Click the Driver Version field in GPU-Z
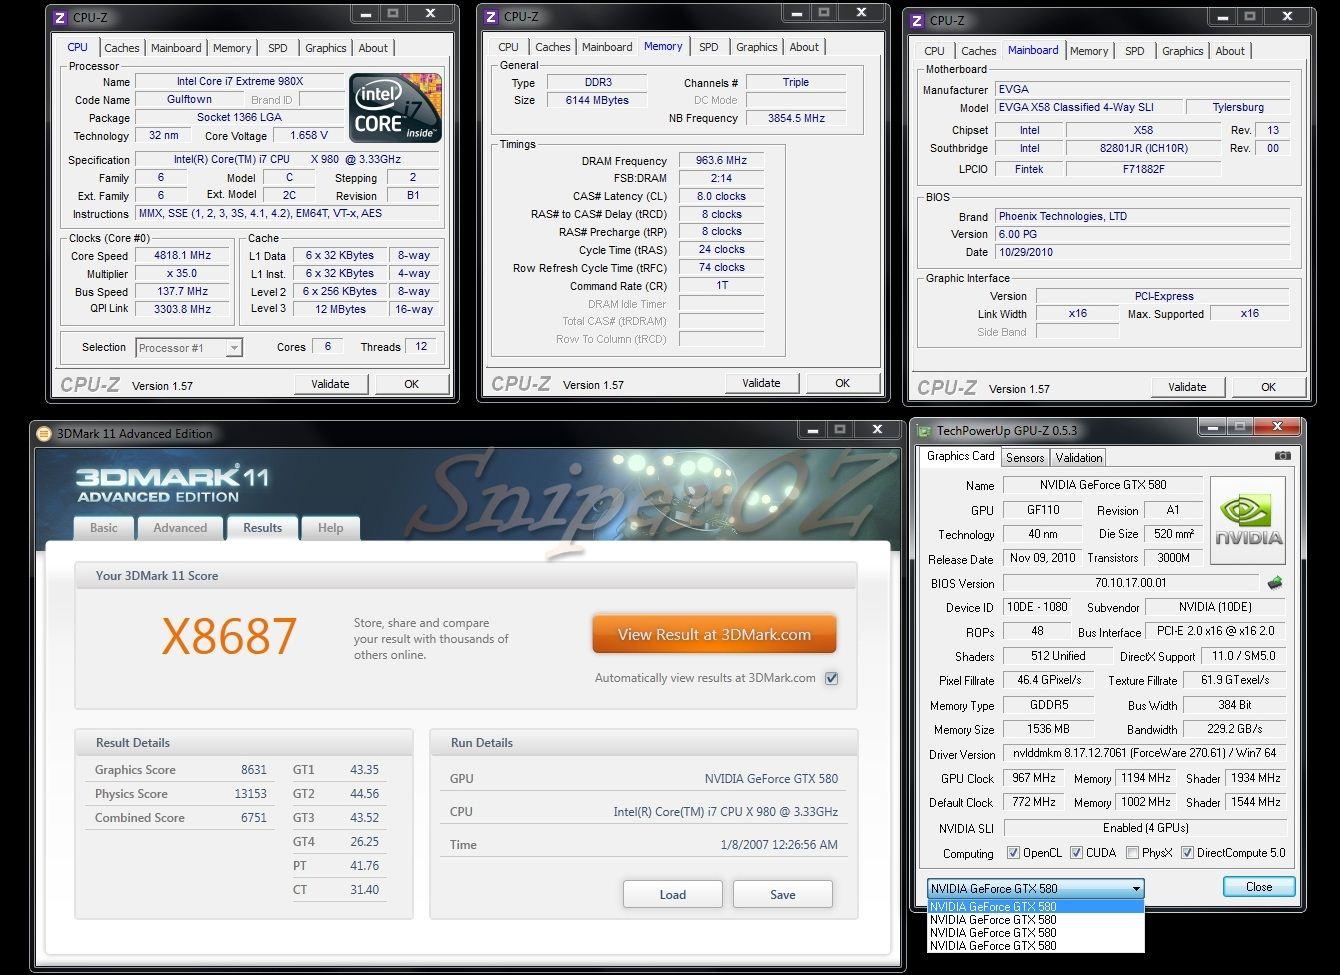The height and width of the screenshot is (975, 1340). [x=1144, y=753]
